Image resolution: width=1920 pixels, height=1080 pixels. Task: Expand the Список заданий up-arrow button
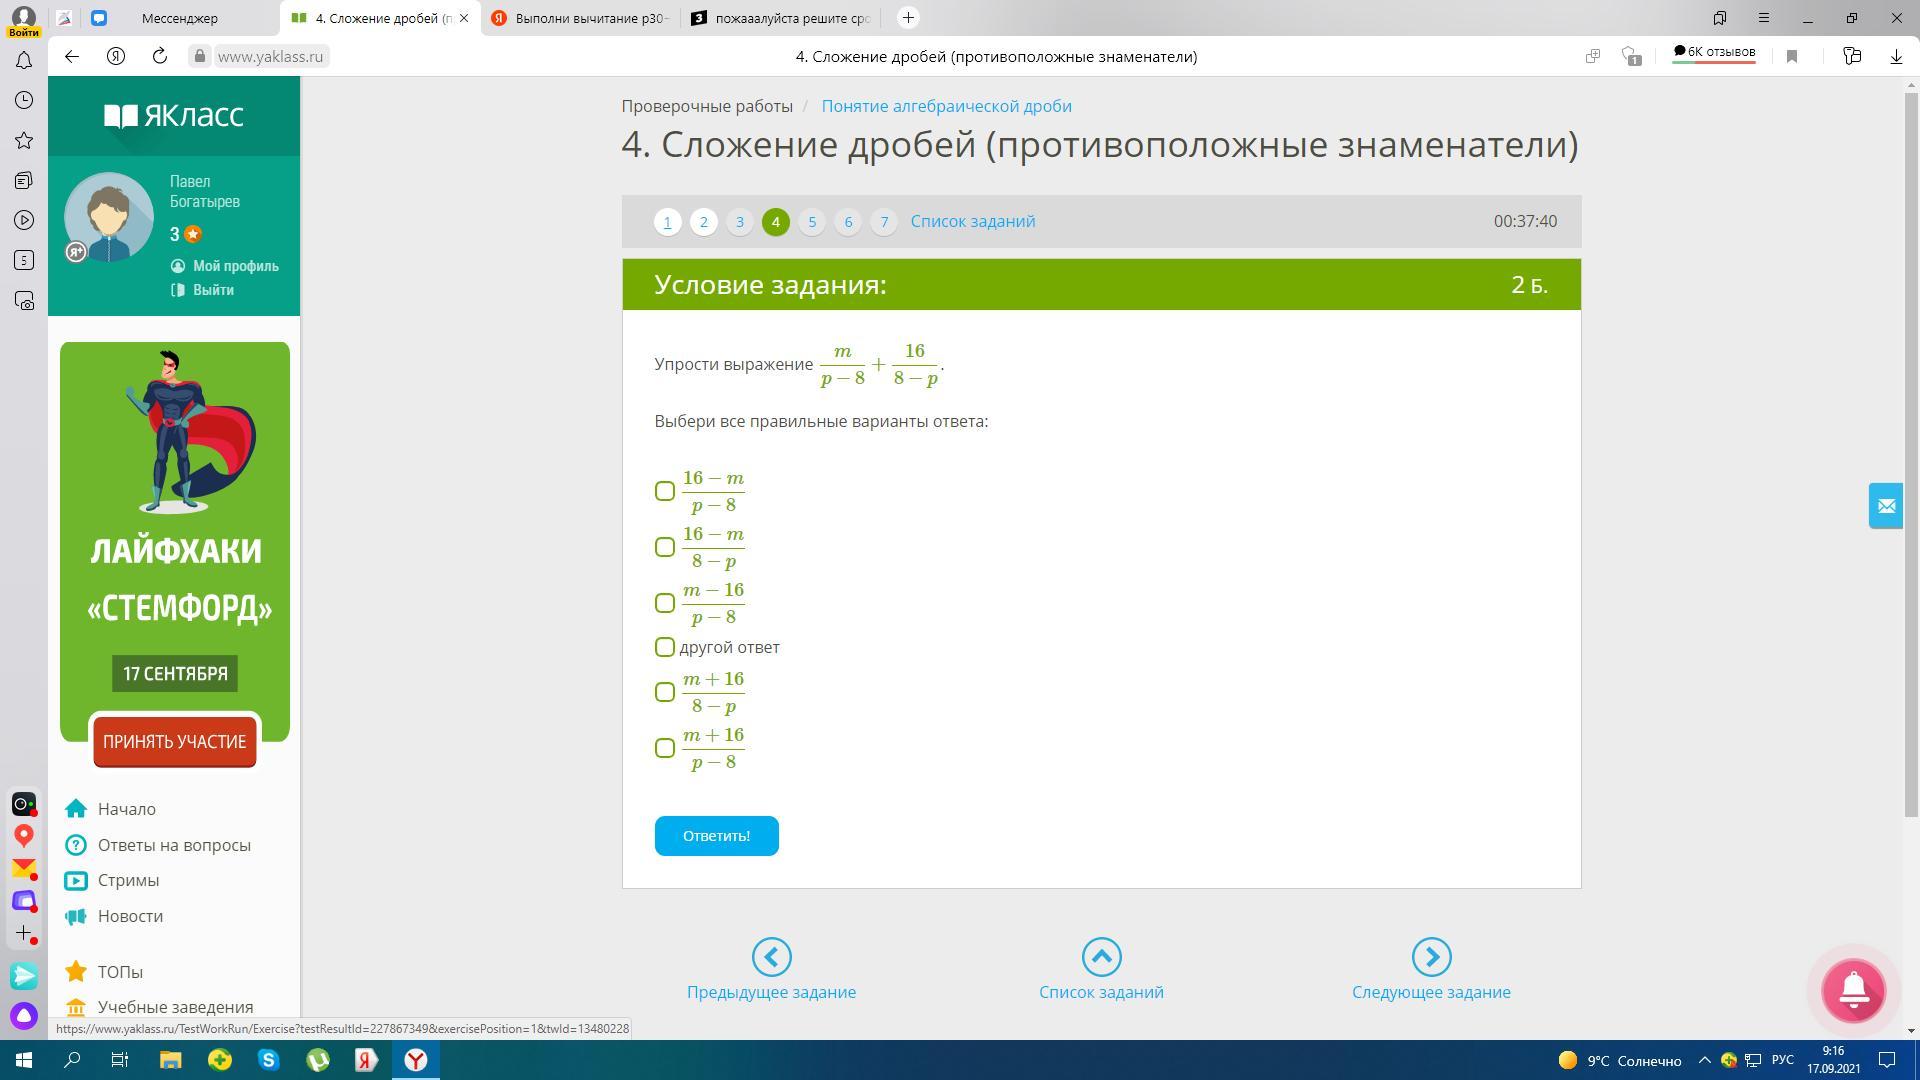(1101, 957)
